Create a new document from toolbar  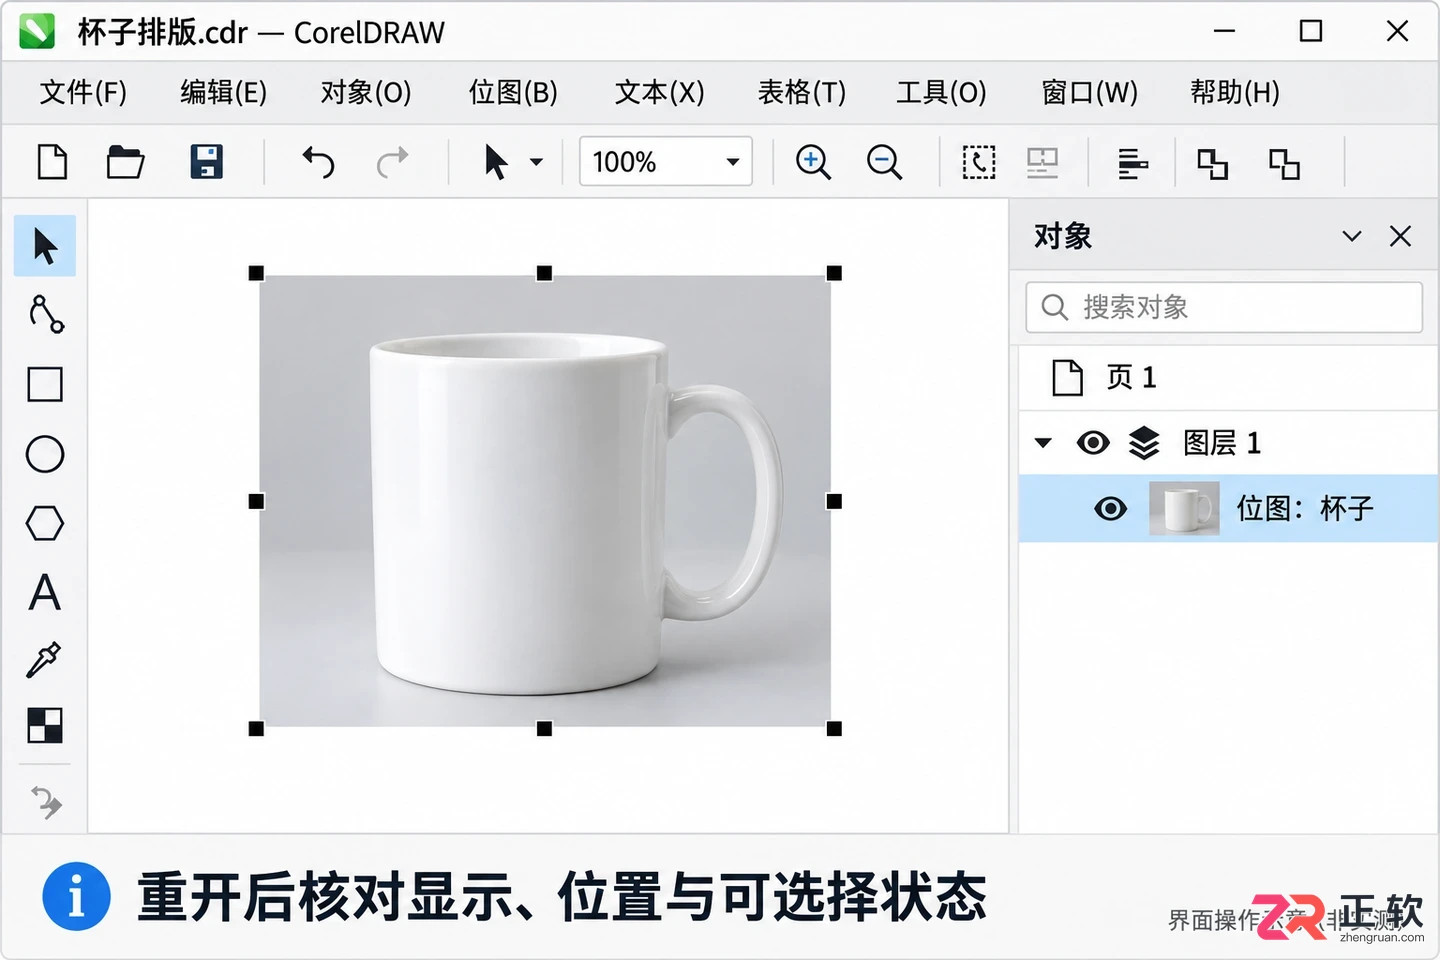tap(52, 162)
